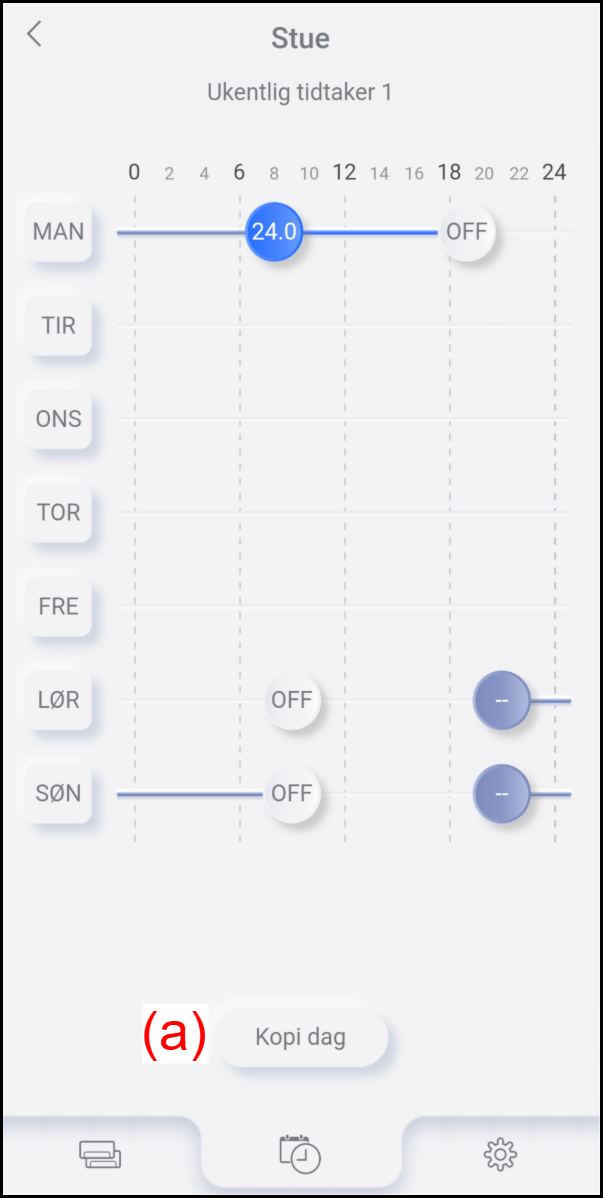Select the ONS day button
Screen dimensions: 603x1200
pyautogui.click(x=59, y=419)
